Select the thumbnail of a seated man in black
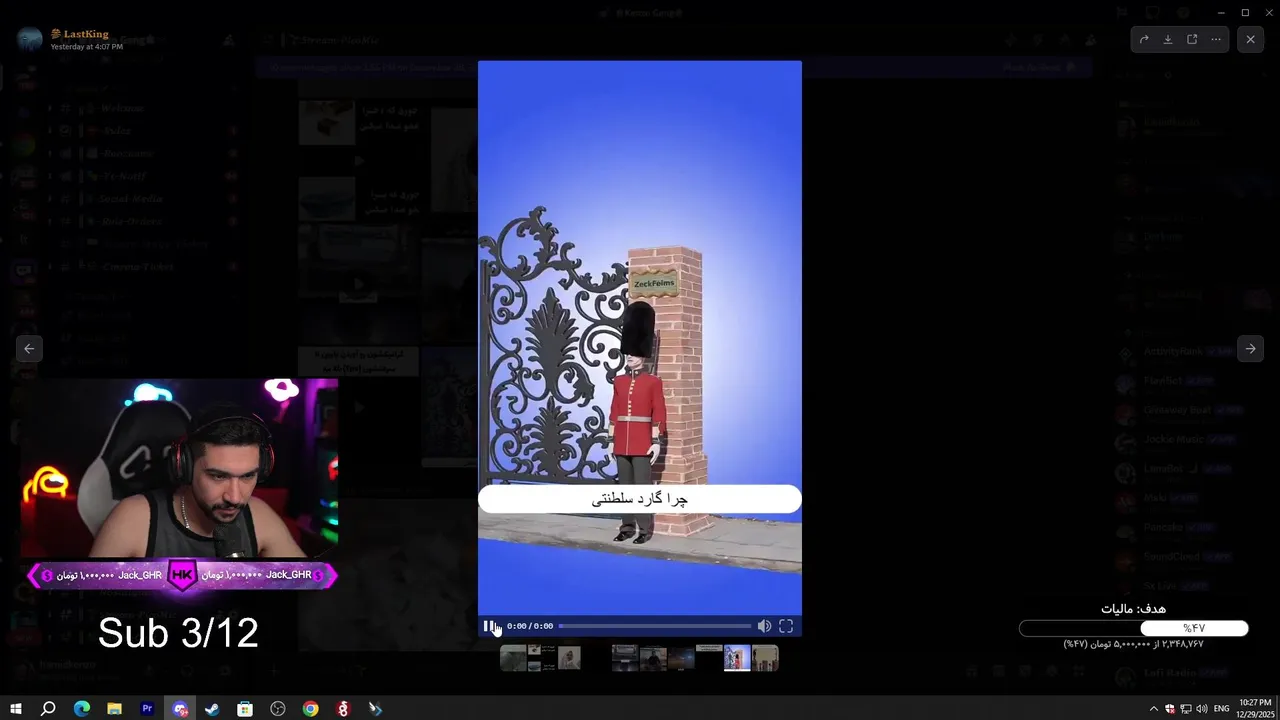This screenshot has width=1280, height=720. pos(653,658)
